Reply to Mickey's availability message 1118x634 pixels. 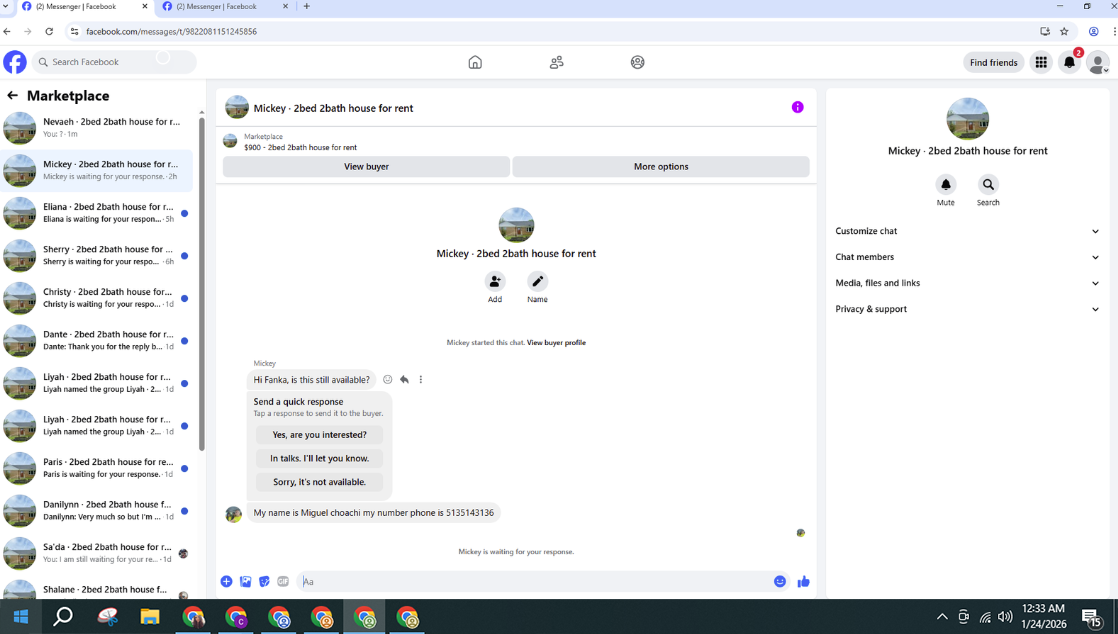point(404,379)
